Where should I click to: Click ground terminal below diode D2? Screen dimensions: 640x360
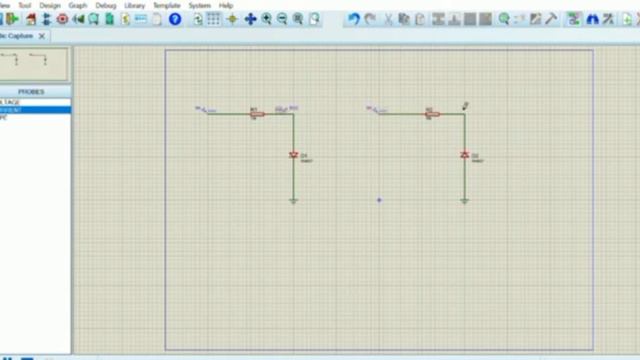point(464,201)
